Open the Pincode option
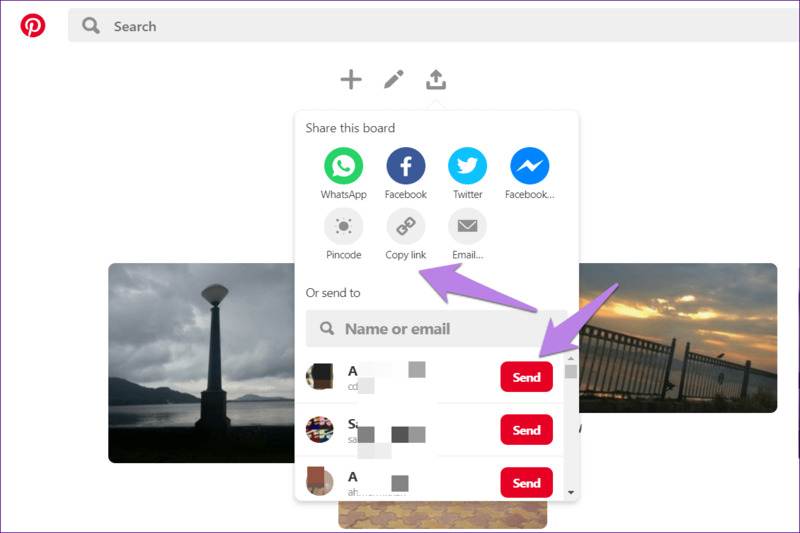This screenshot has width=800, height=533. pyautogui.click(x=343, y=227)
